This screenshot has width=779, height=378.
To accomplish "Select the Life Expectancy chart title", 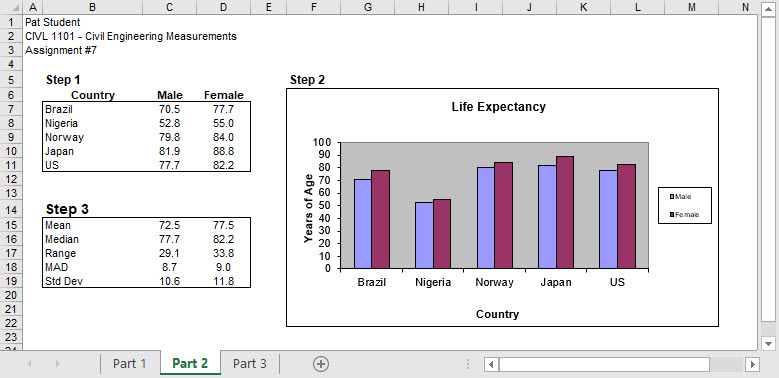I will (498, 107).
